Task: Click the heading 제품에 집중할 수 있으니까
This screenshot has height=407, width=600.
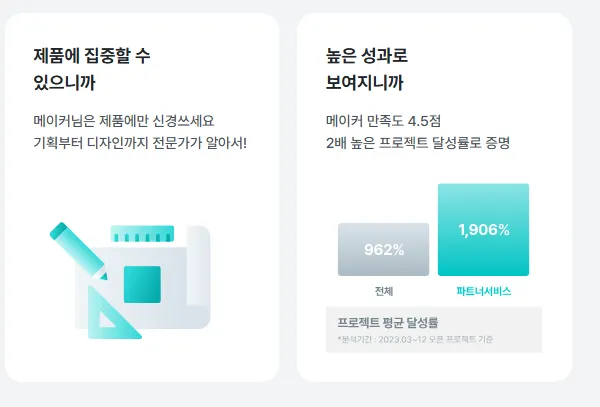Action: 92,69
